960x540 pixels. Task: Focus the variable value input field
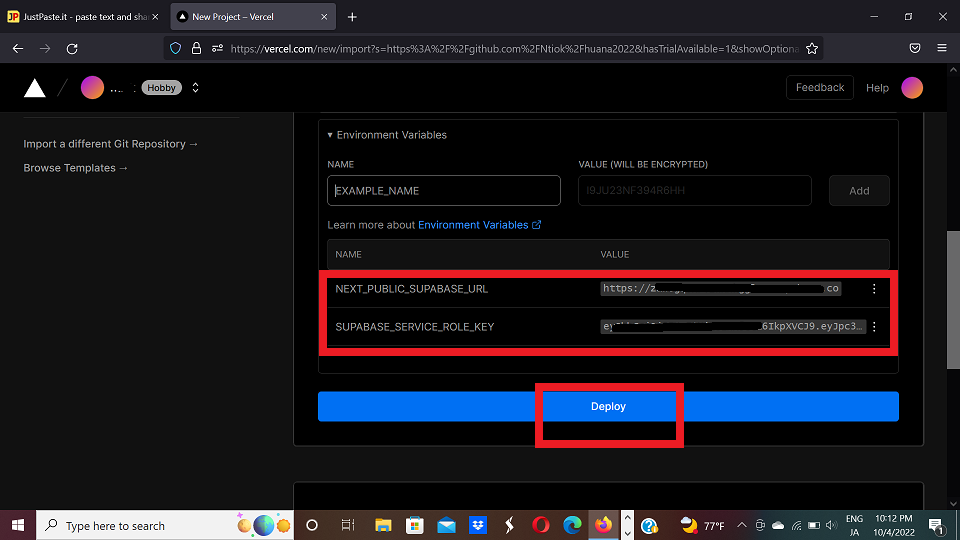coord(695,190)
